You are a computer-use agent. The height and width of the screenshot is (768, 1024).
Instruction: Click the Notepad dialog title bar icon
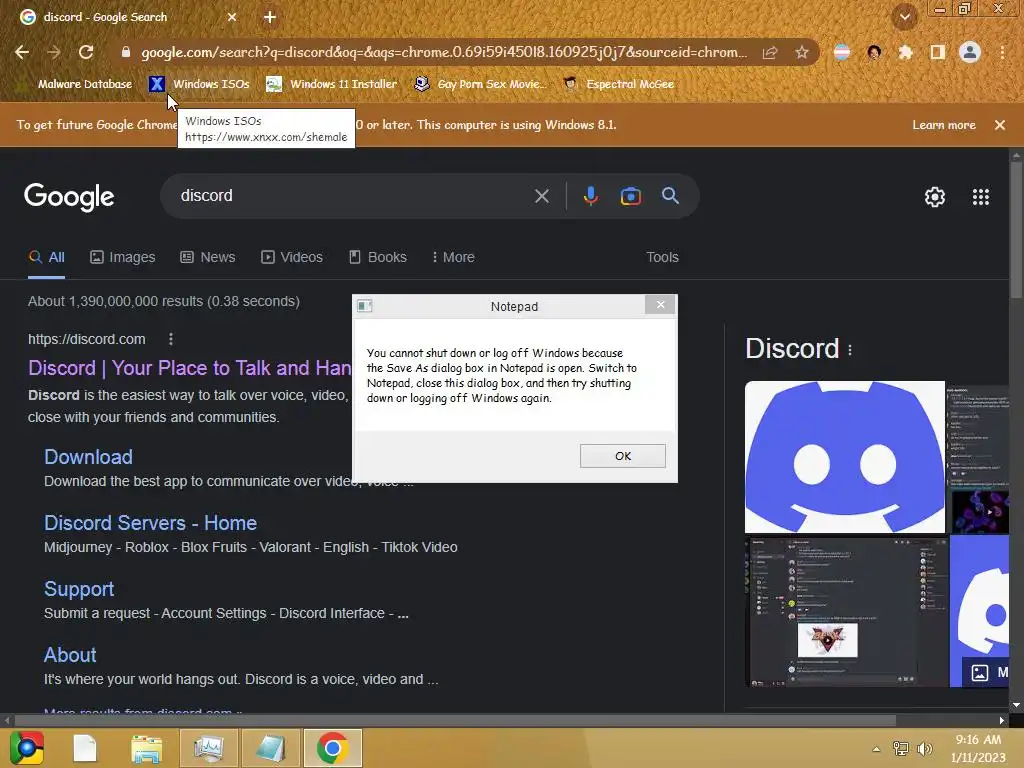click(x=364, y=306)
